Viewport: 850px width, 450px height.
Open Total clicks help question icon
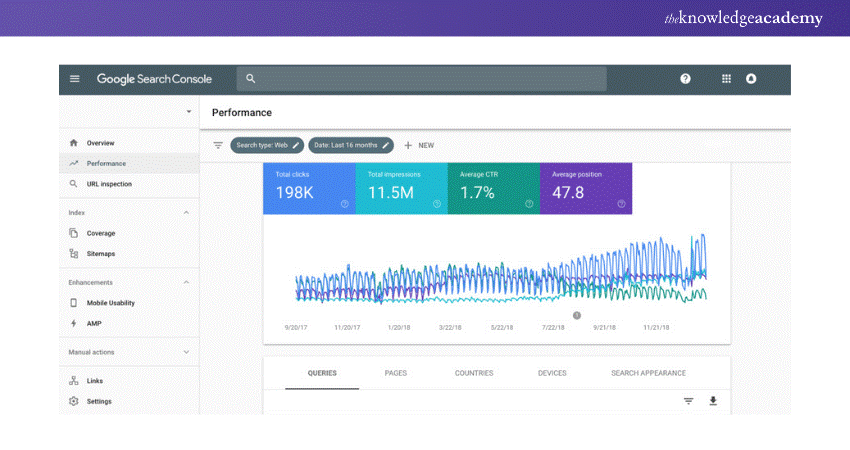[345, 204]
